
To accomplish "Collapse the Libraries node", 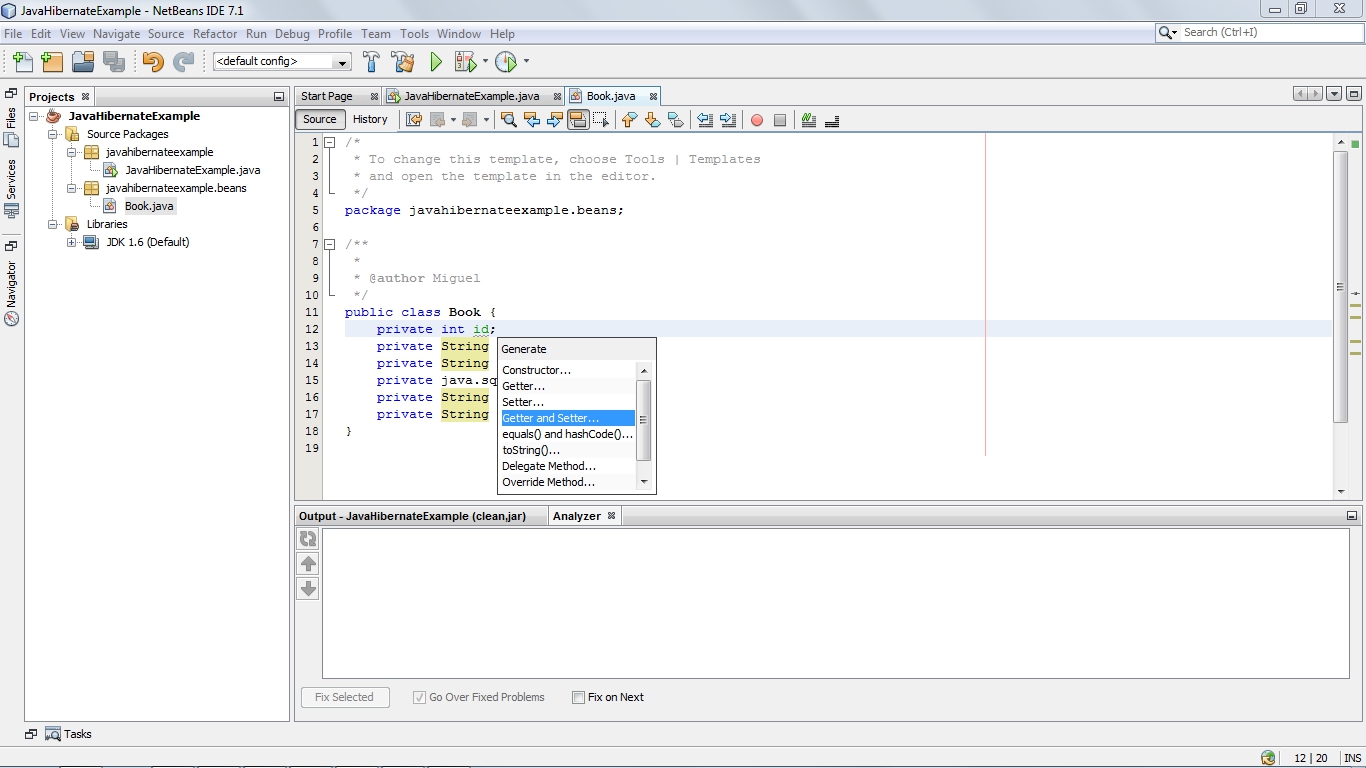I will point(53,224).
